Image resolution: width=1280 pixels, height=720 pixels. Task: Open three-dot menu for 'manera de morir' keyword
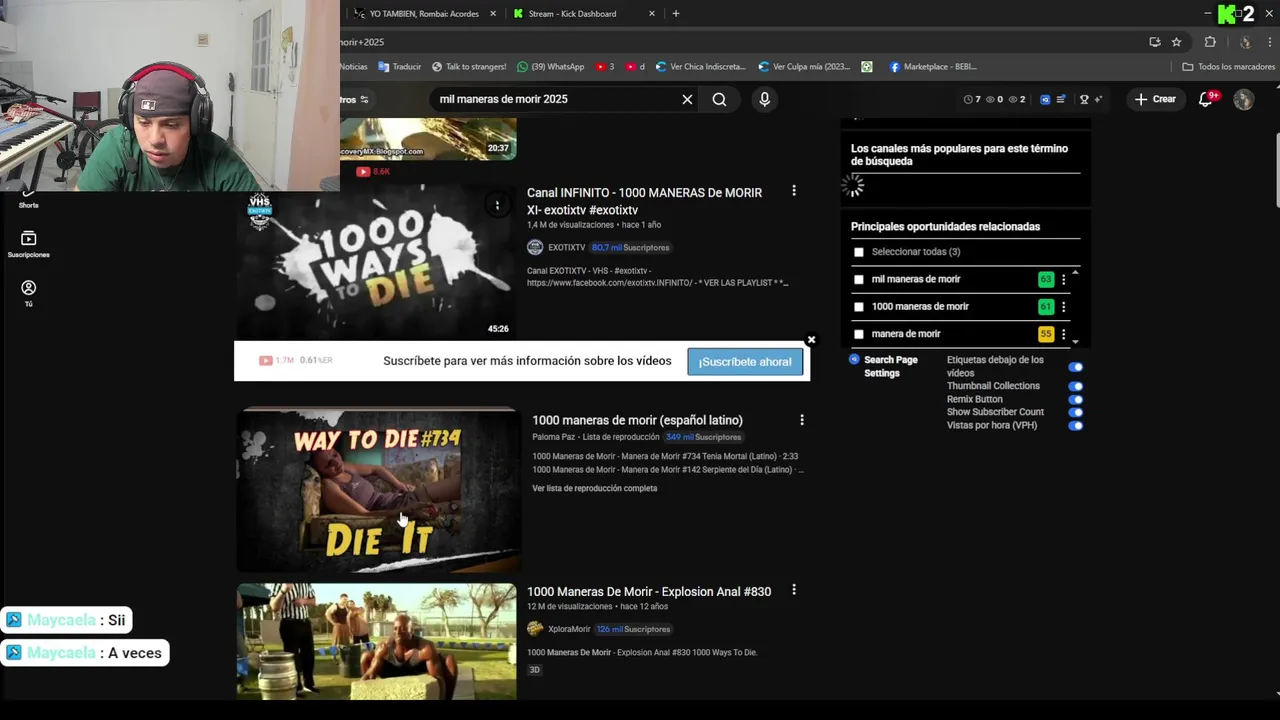1063,334
